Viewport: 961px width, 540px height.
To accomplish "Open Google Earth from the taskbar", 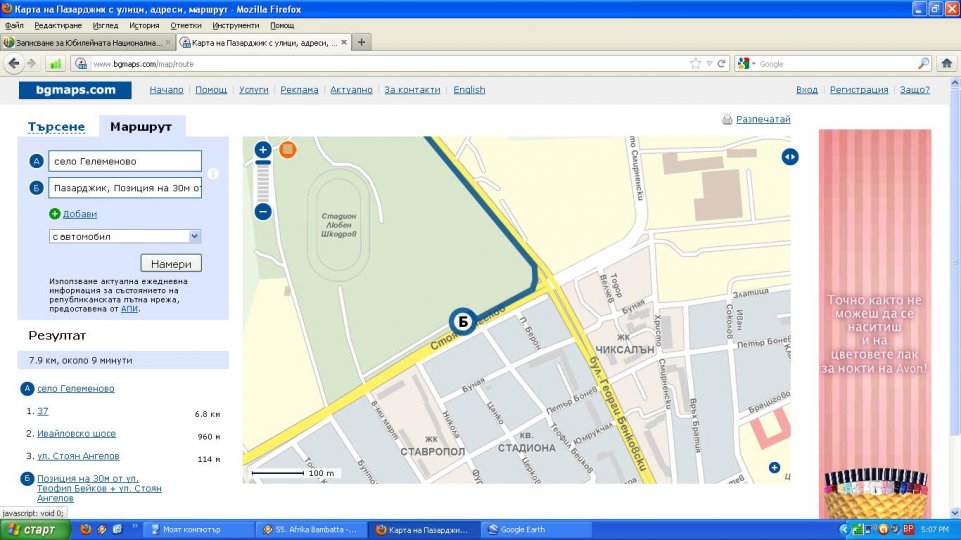I will (522, 529).
